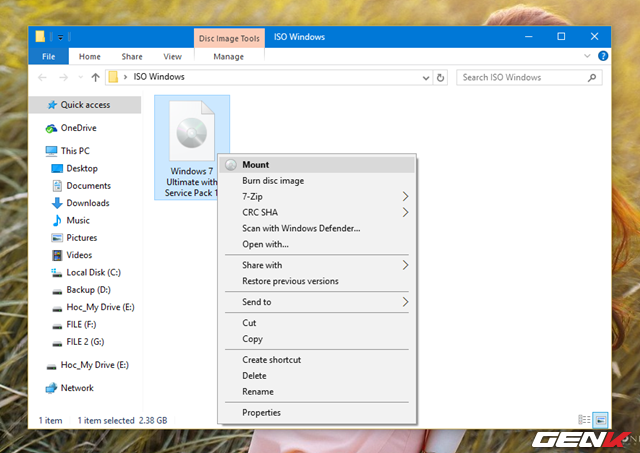Select Mount in the context menu
The width and height of the screenshot is (640, 453).
tap(317, 164)
